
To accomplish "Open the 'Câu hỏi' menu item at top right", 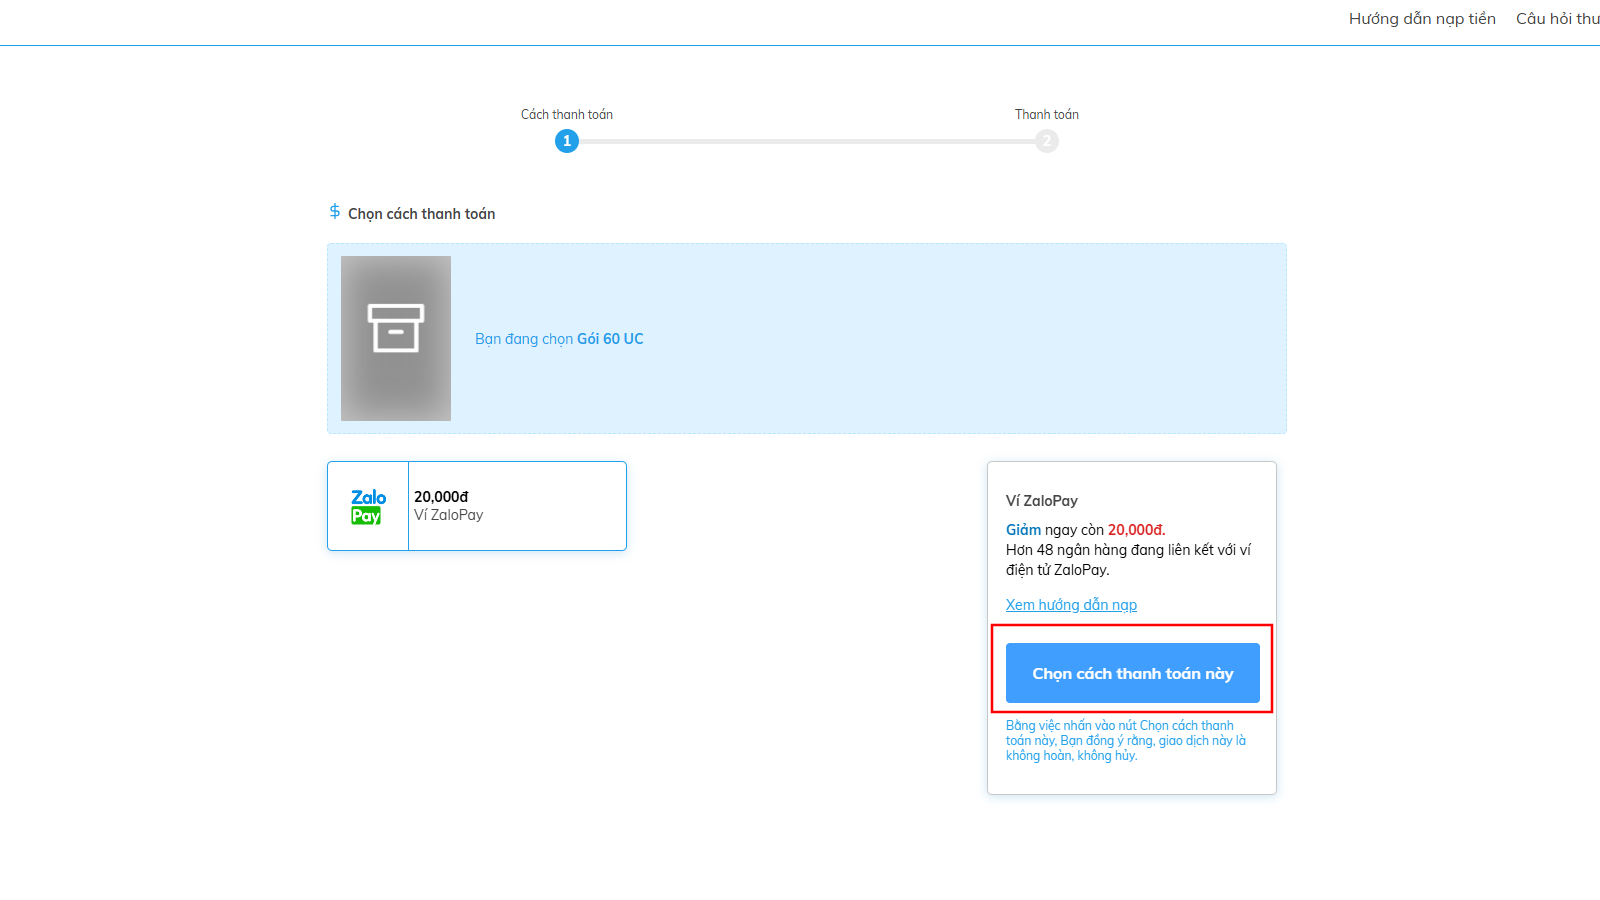I will pyautogui.click(x=1557, y=19).
